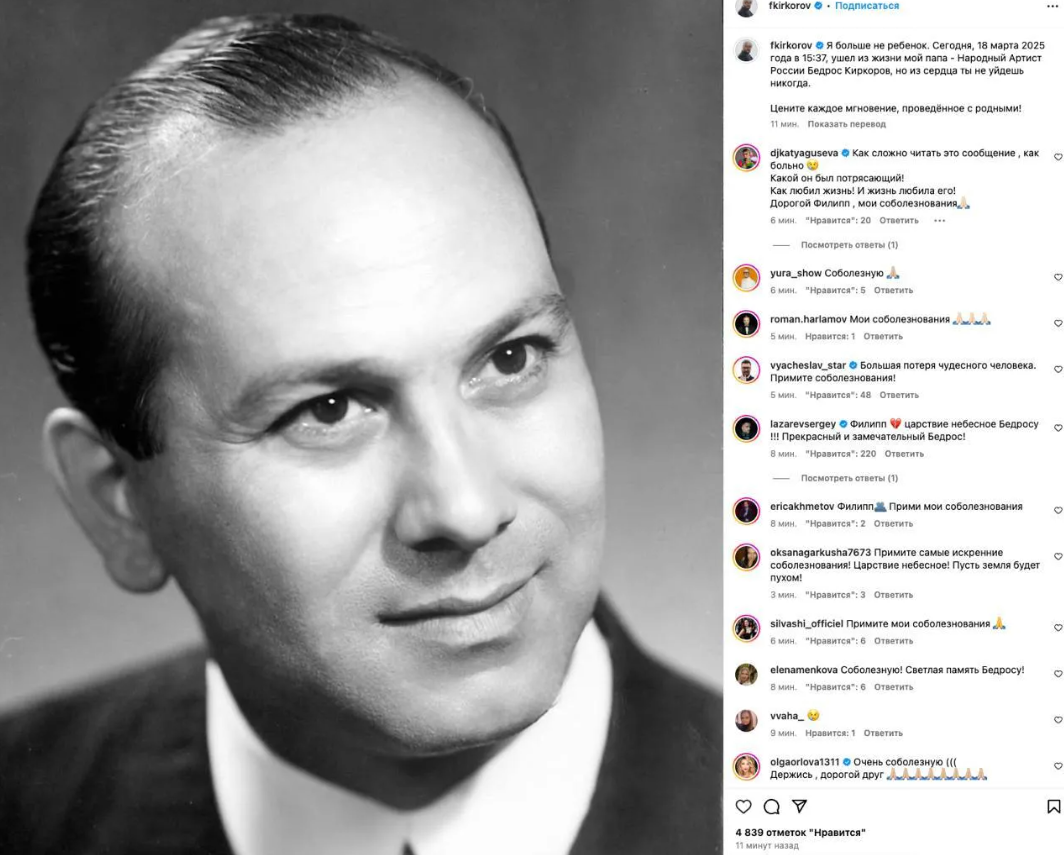Like djkatyaguseva's comment with the heart
The width and height of the screenshot is (1064, 855).
(x=1058, y=157)
